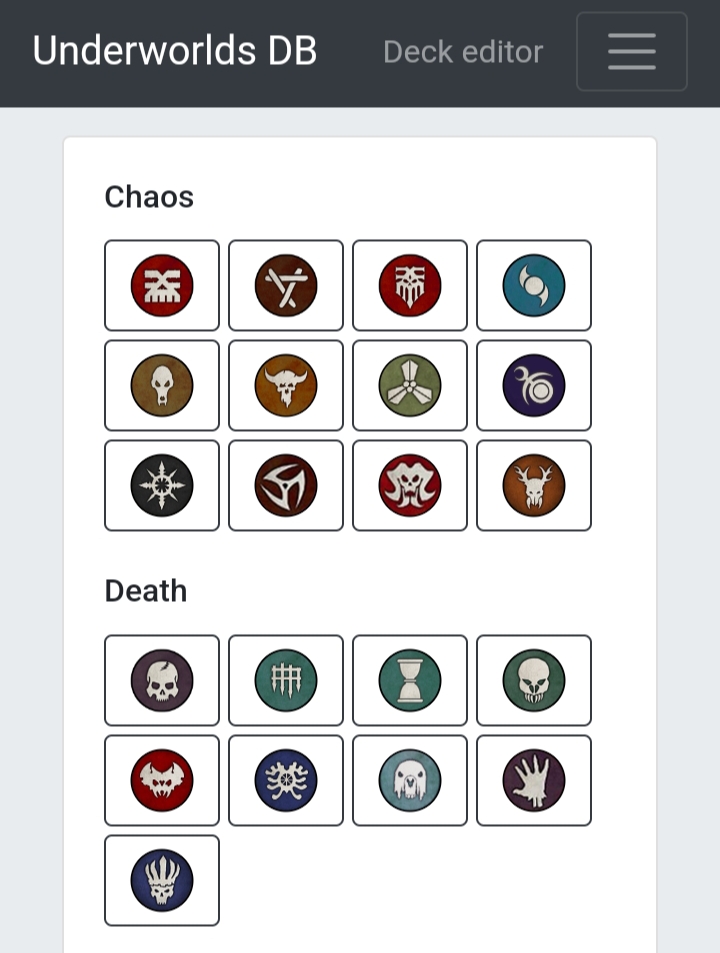Select the purple skeletal hand faction icon
Image resolution: width=720 pixels, height=953 pixels.
tap(534, 780)
